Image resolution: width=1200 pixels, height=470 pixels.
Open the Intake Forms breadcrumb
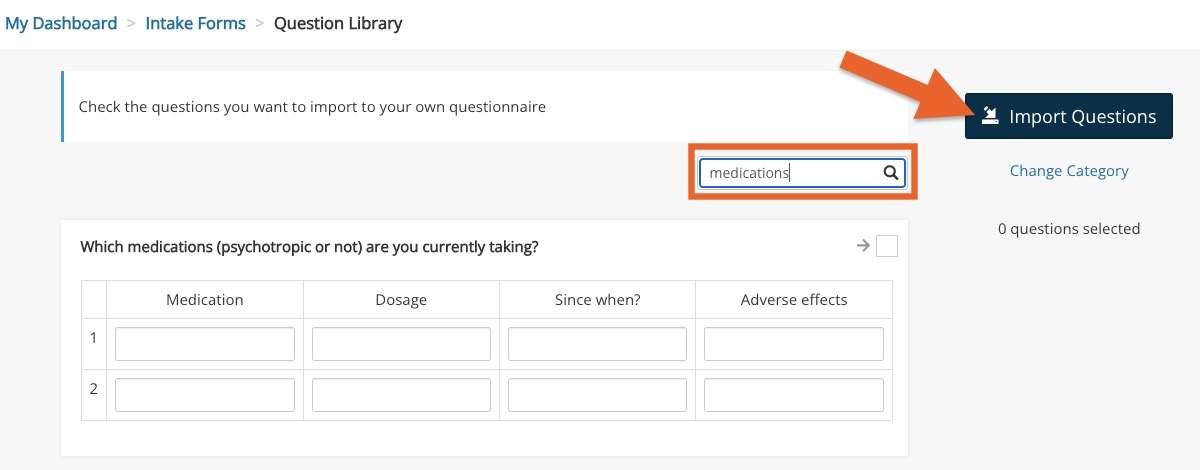coord(195,23)
